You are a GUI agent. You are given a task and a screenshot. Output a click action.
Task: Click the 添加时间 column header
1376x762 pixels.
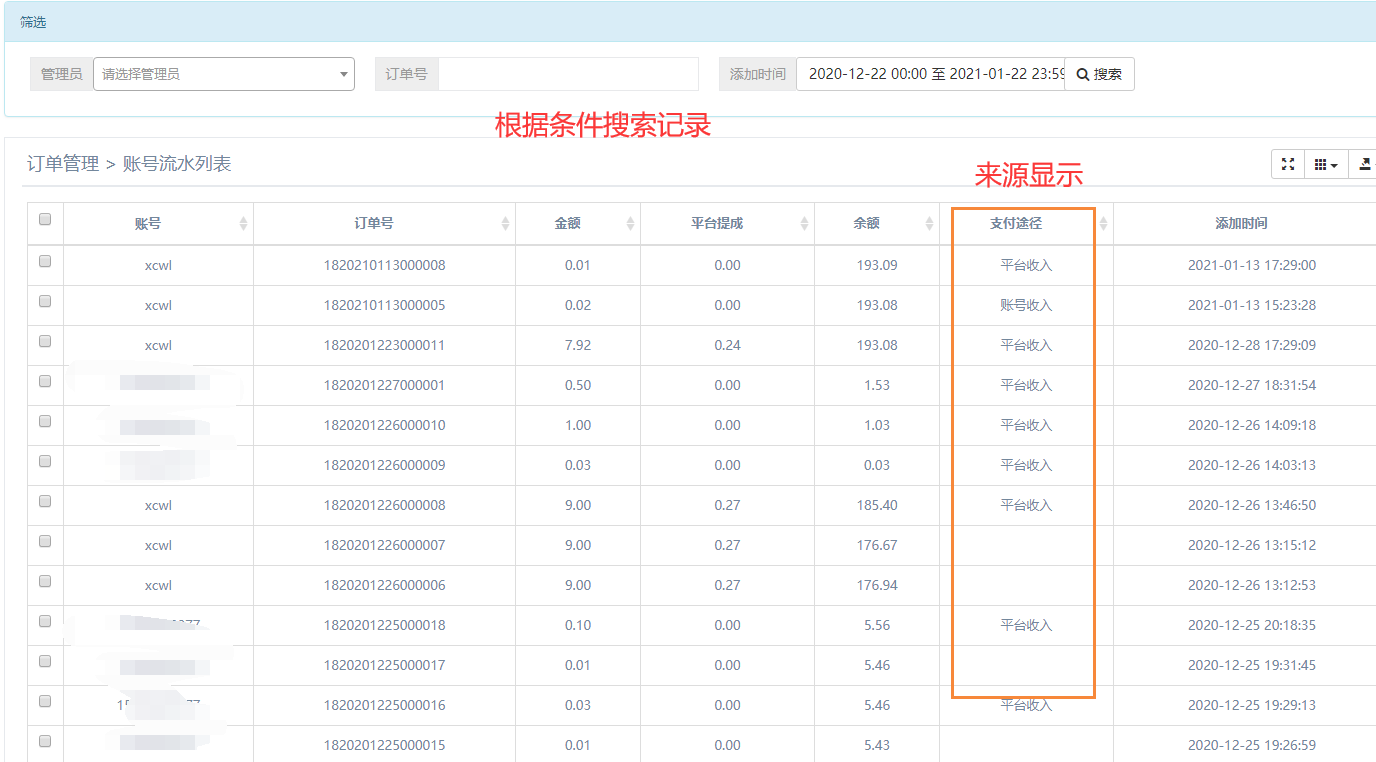(1241, 224)
